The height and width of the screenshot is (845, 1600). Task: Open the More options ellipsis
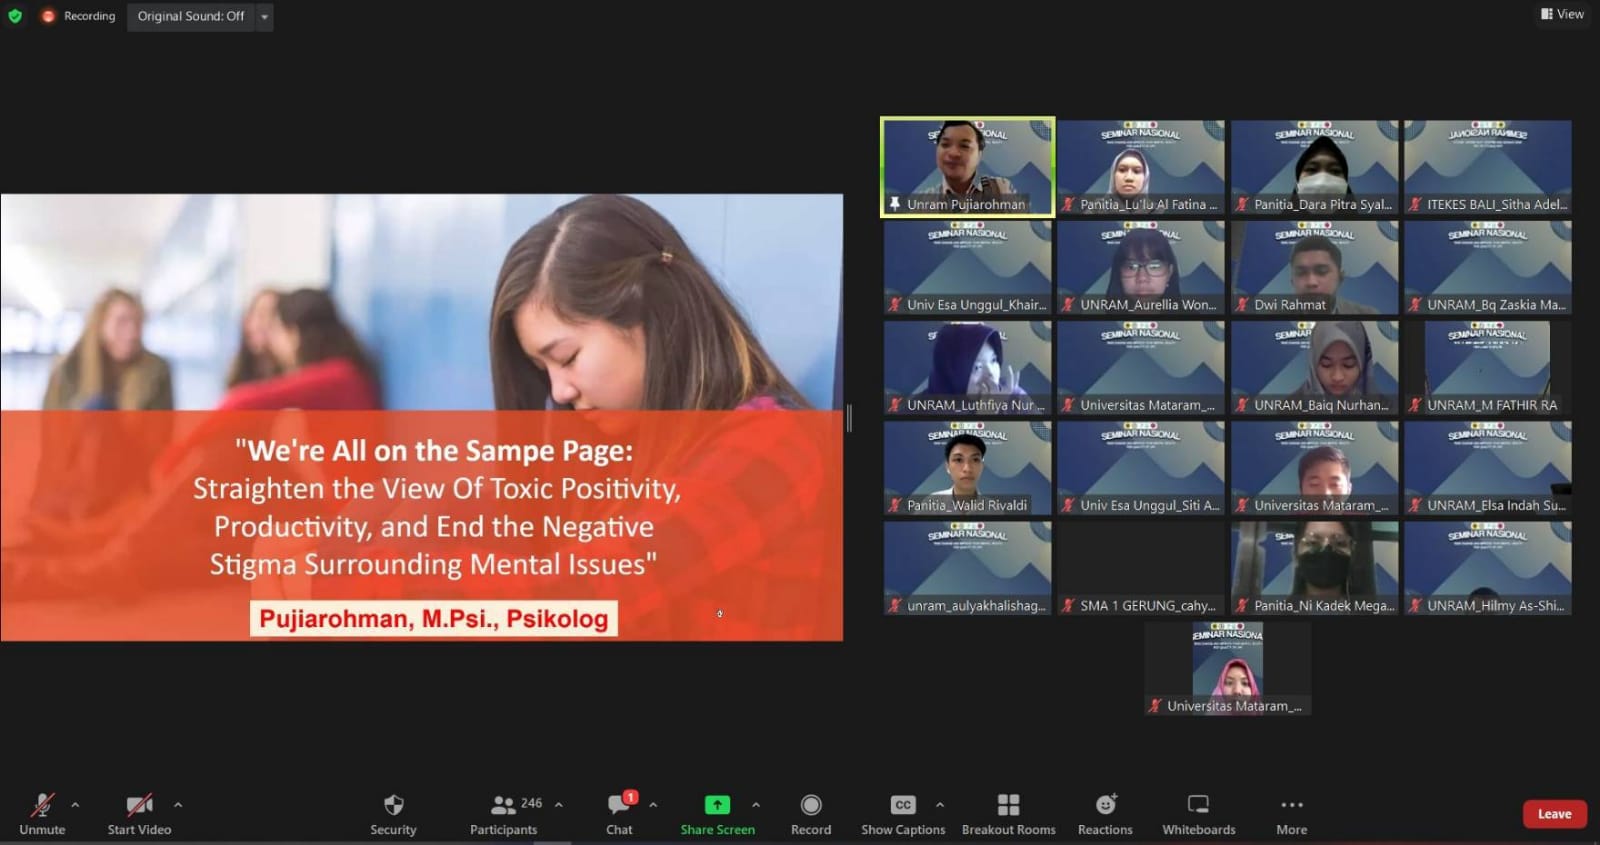coord(1292,805)
